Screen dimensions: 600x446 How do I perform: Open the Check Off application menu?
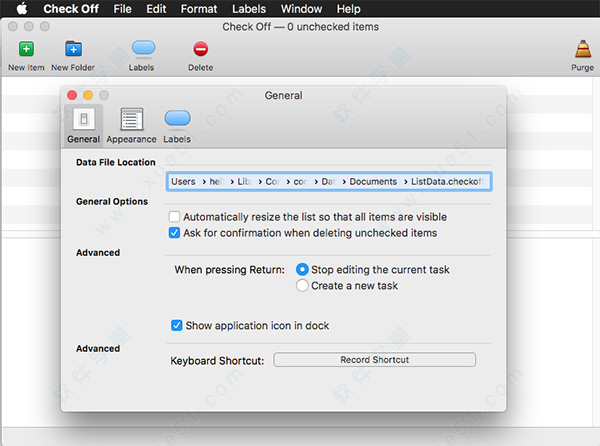(71, 8)
